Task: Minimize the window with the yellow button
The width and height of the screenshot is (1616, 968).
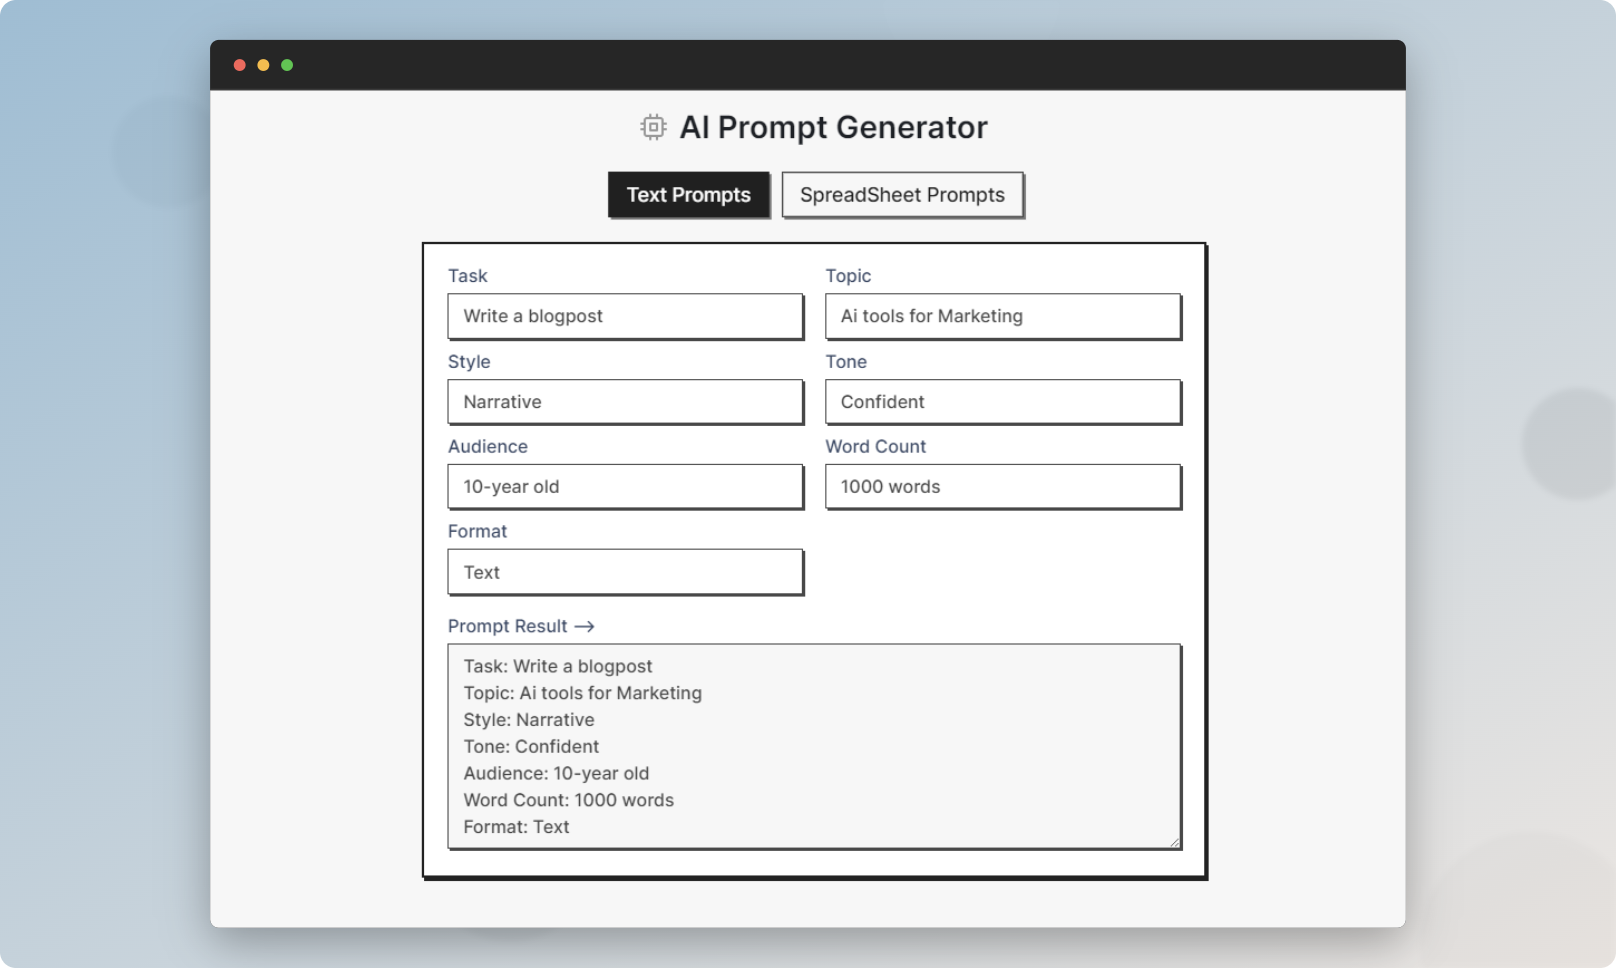Action: pos(263,65)
